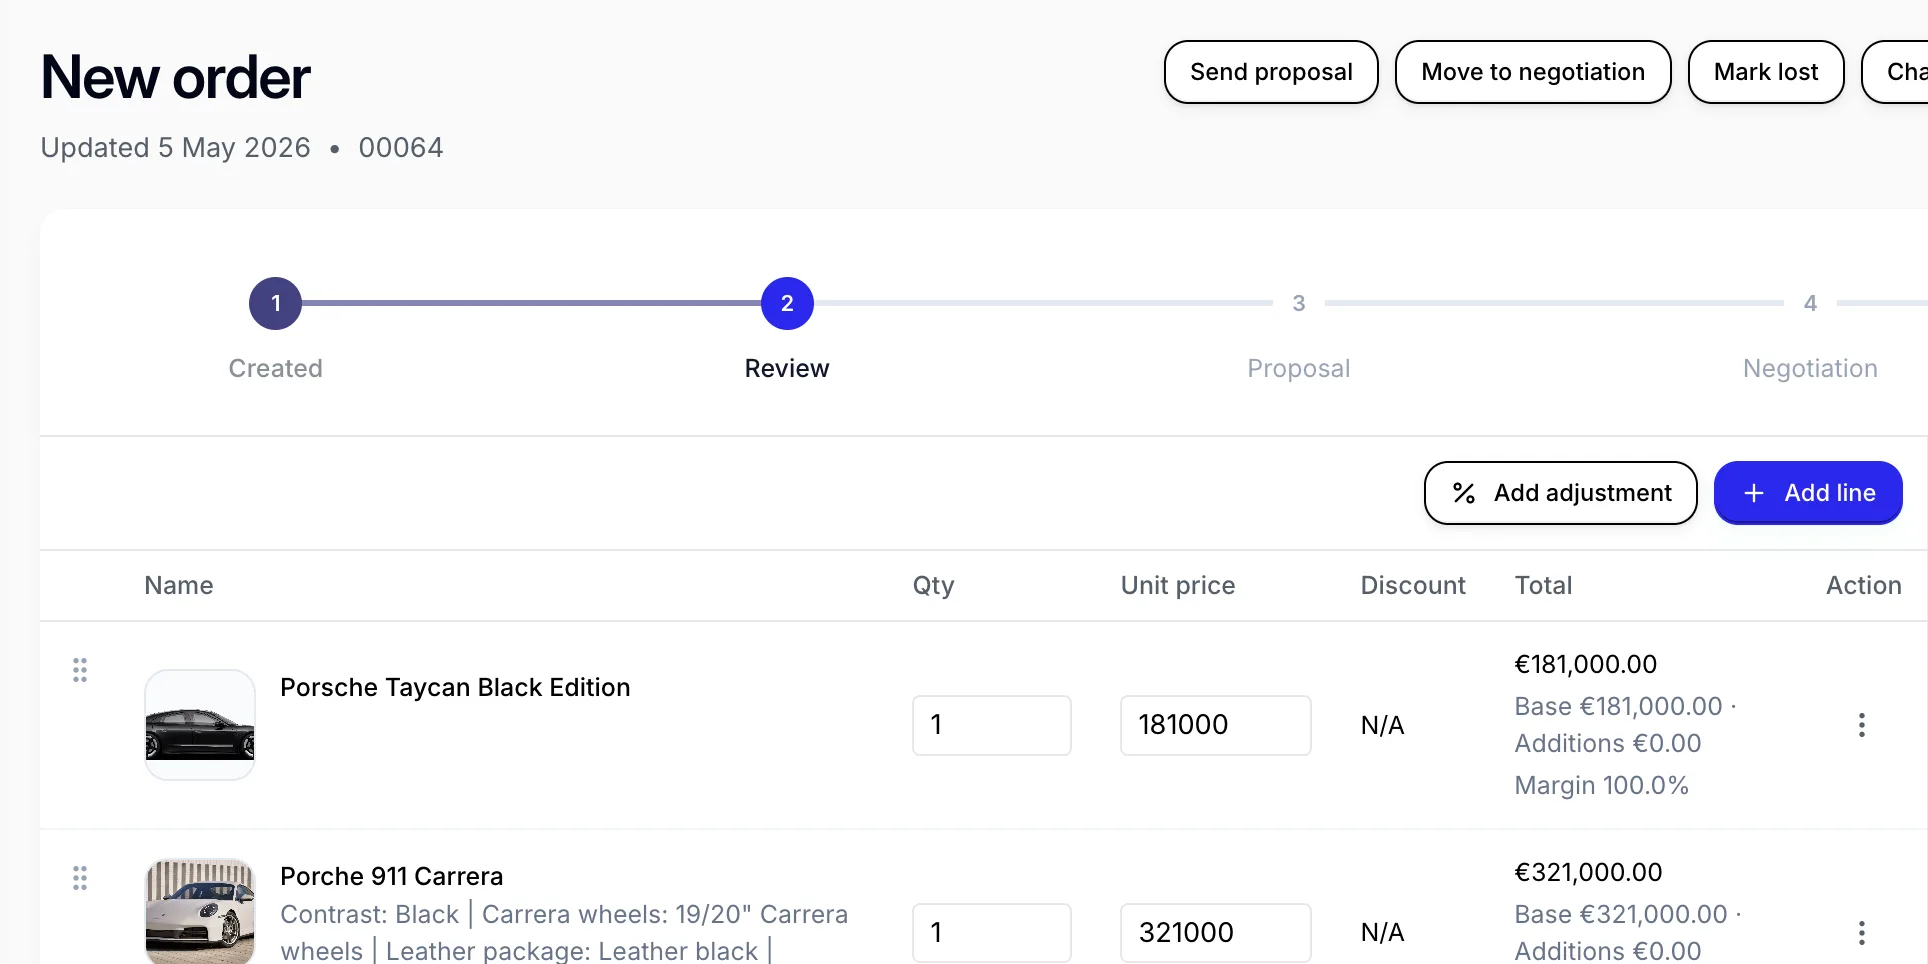Click the €321,000.00 total value
The image size is (1928, 964).
click(1589, 873)
